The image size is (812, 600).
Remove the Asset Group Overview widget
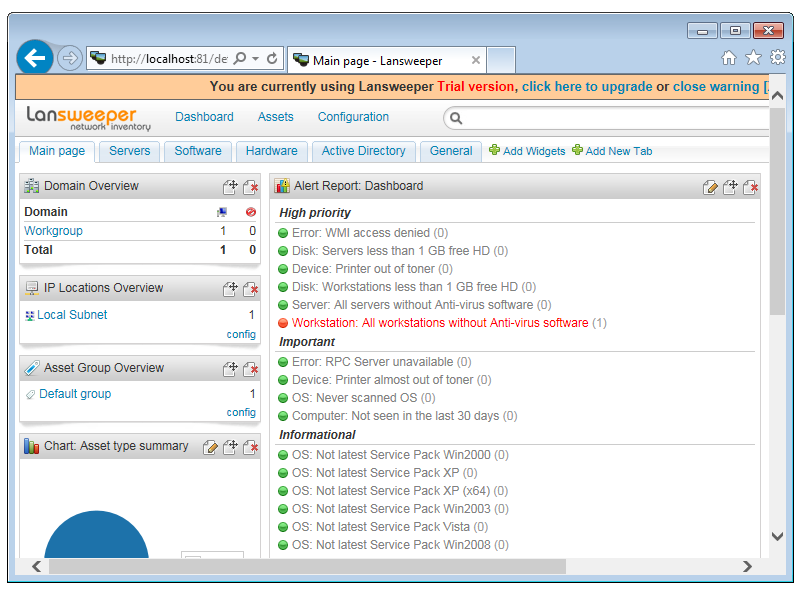point(250,369)
